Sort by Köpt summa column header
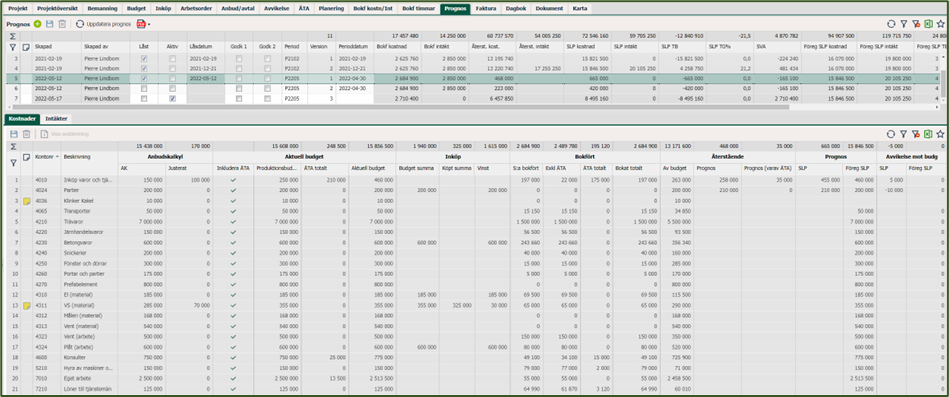 (457, 168)
